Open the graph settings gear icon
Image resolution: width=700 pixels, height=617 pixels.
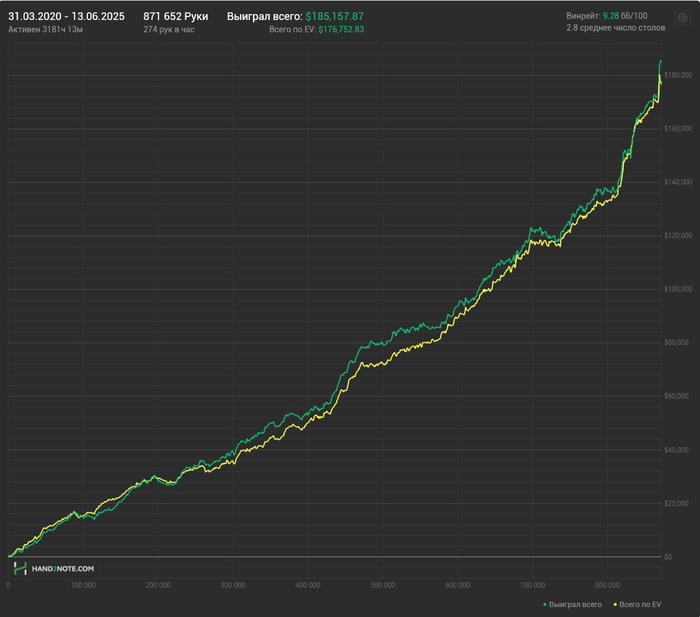pyautogui.click(x=682, y=18)
